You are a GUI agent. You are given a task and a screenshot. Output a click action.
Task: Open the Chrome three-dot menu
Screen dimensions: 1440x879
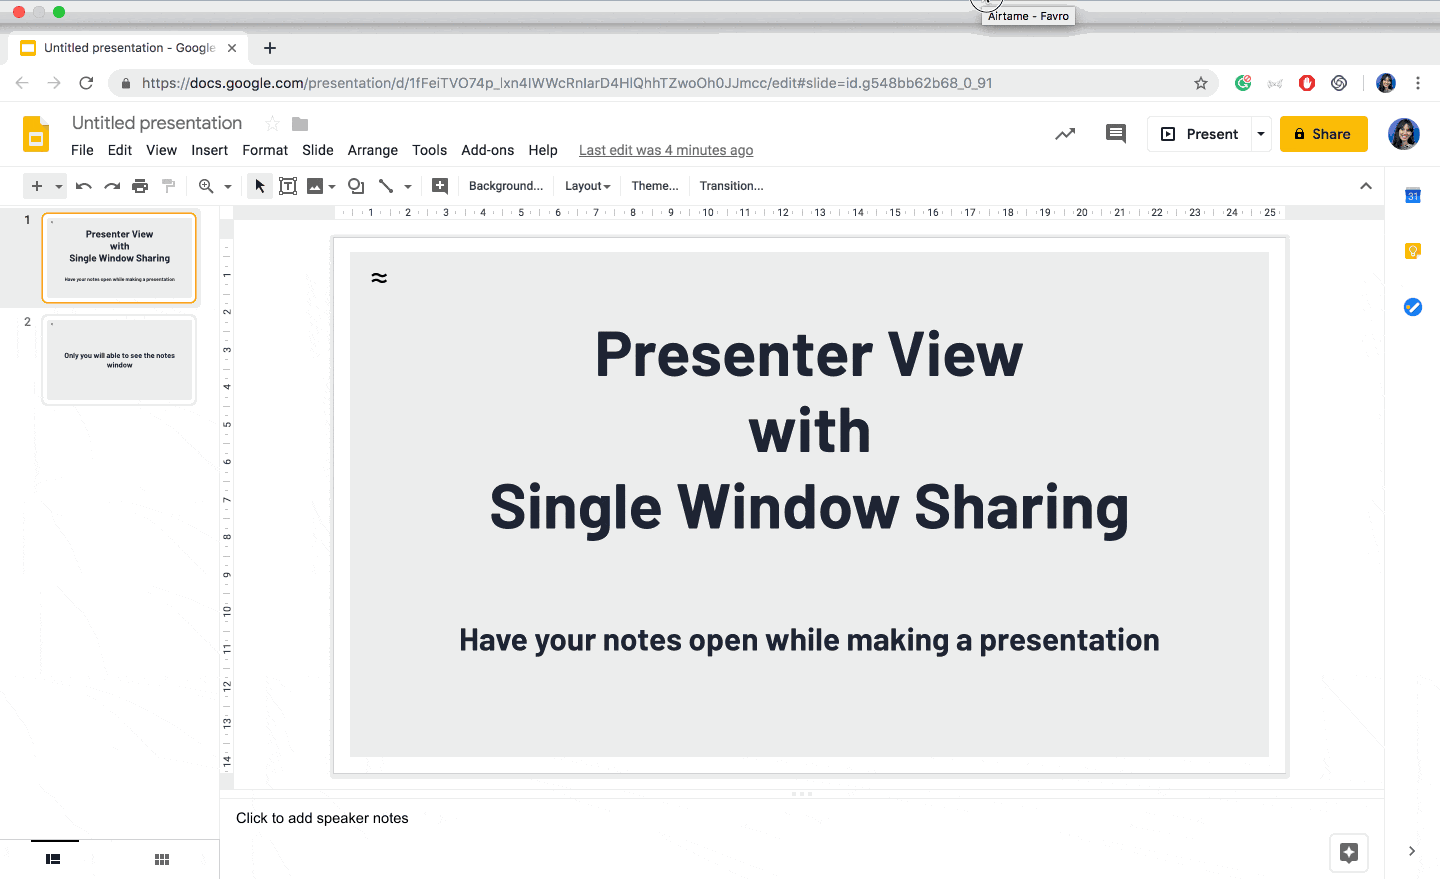1418,83
